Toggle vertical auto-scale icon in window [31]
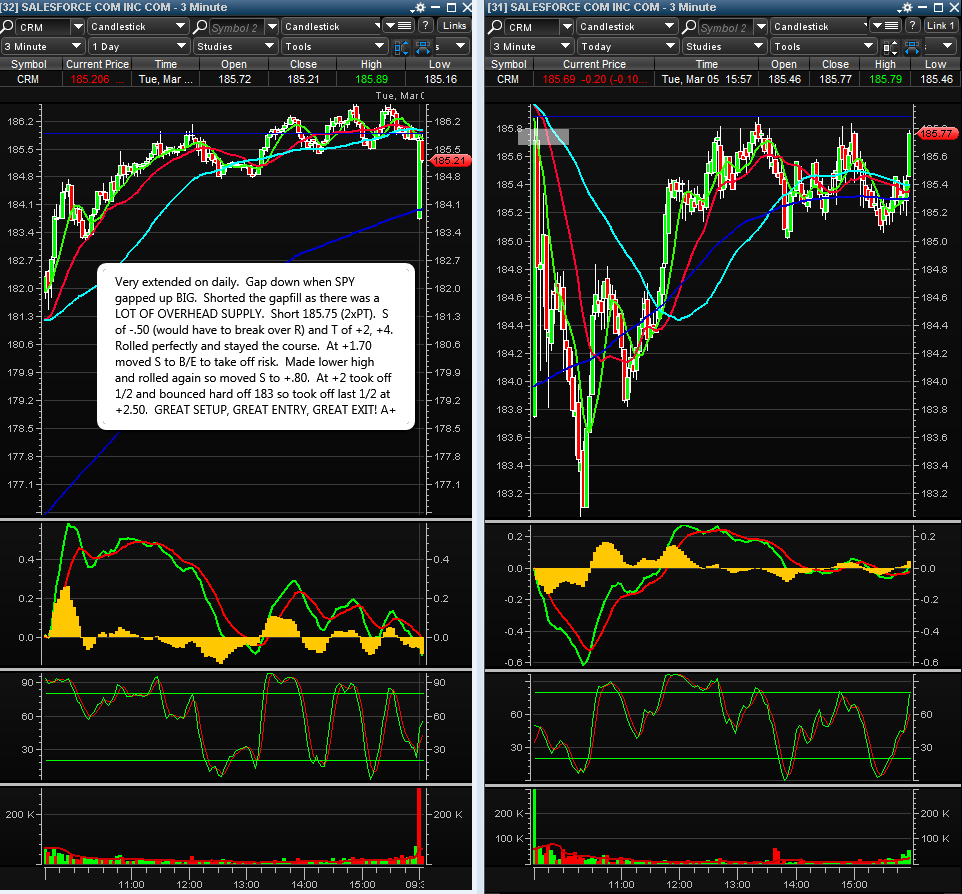 coord(890,47)
